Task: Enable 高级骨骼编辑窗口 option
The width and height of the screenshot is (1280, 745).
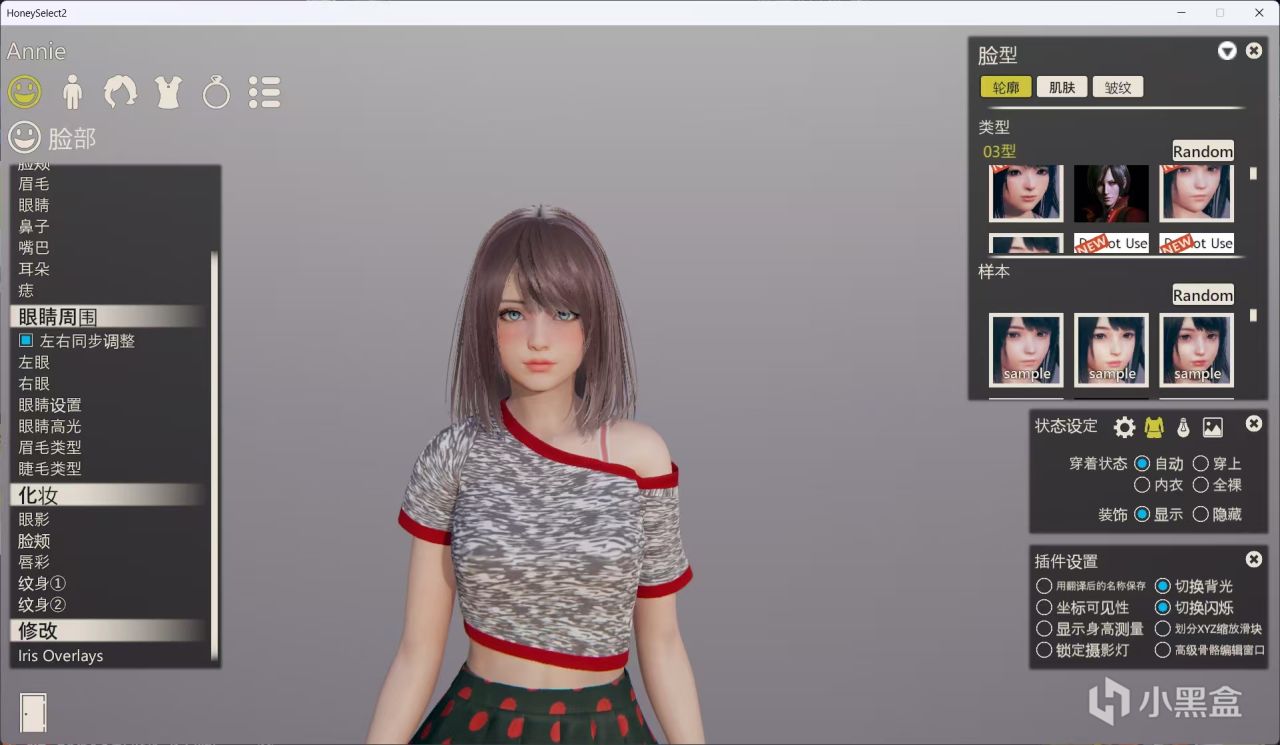Action: coord(1163,650)
